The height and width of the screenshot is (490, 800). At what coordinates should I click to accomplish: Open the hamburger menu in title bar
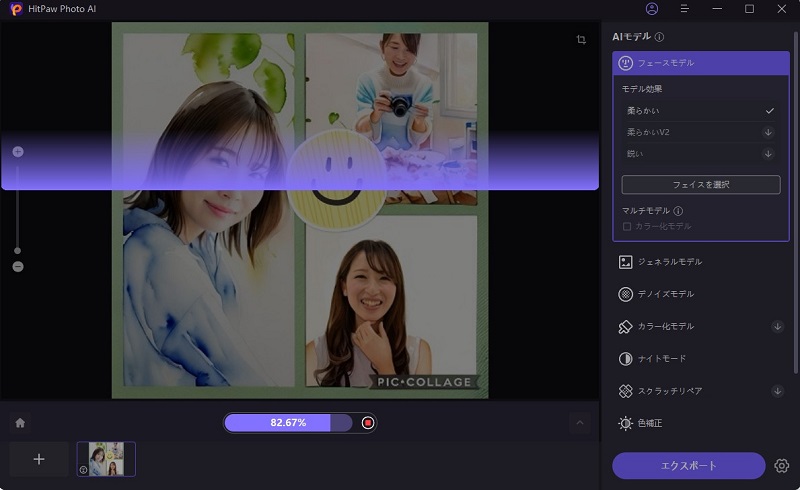(685, 9)
